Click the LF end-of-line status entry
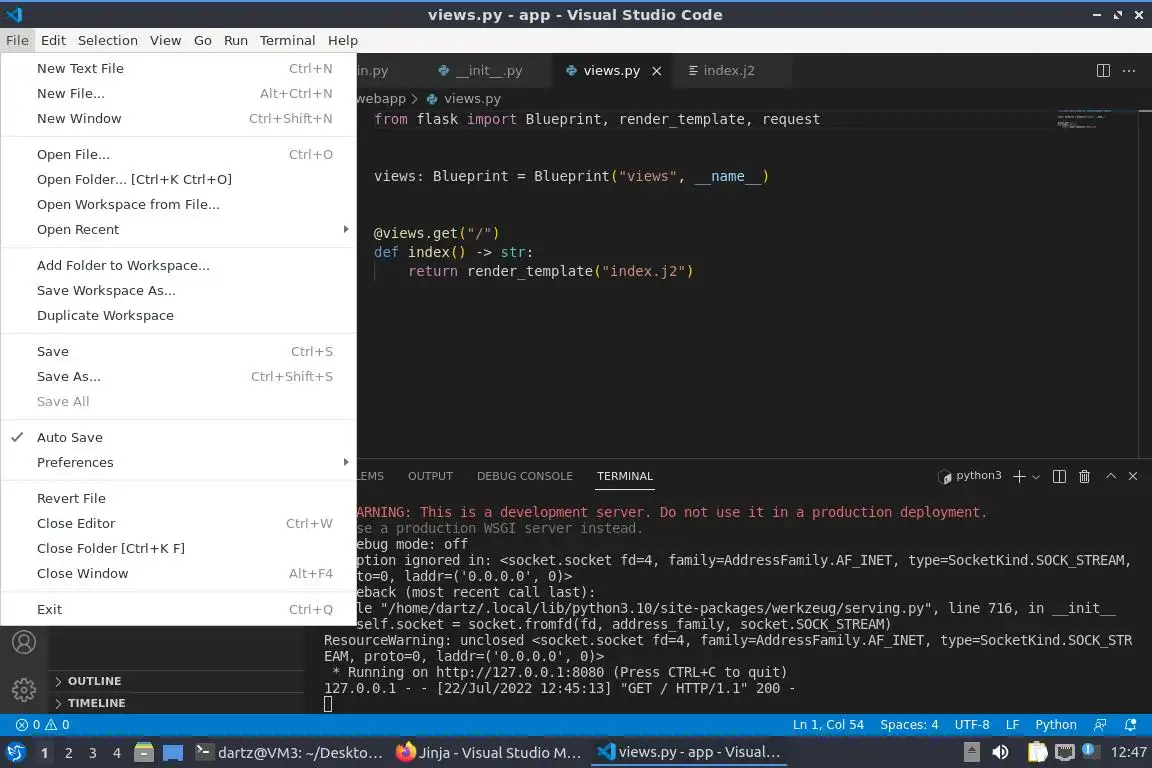This screenshot has height=768, width=1152. click(x=1012, y=725)
